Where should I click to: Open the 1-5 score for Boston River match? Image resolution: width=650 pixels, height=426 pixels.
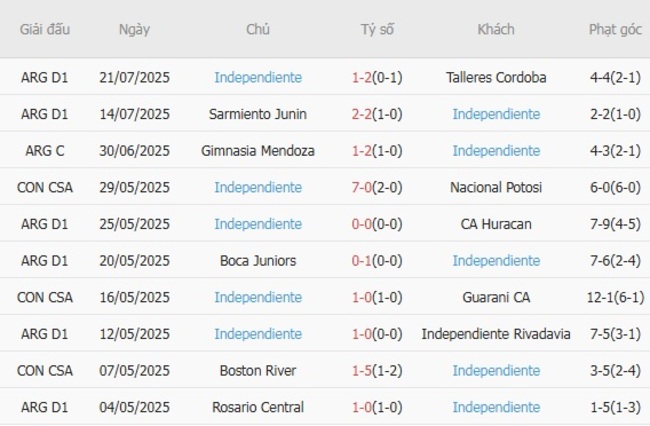click(362, 371)
